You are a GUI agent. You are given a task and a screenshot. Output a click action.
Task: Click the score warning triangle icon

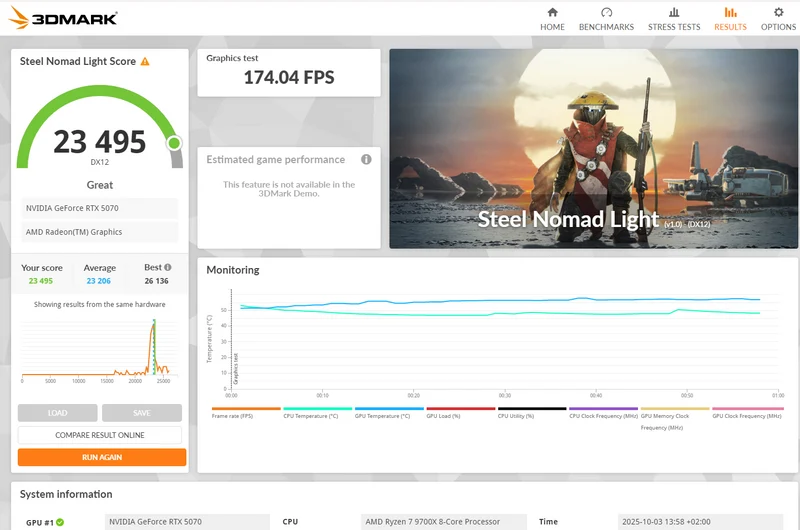click(145, 62)
